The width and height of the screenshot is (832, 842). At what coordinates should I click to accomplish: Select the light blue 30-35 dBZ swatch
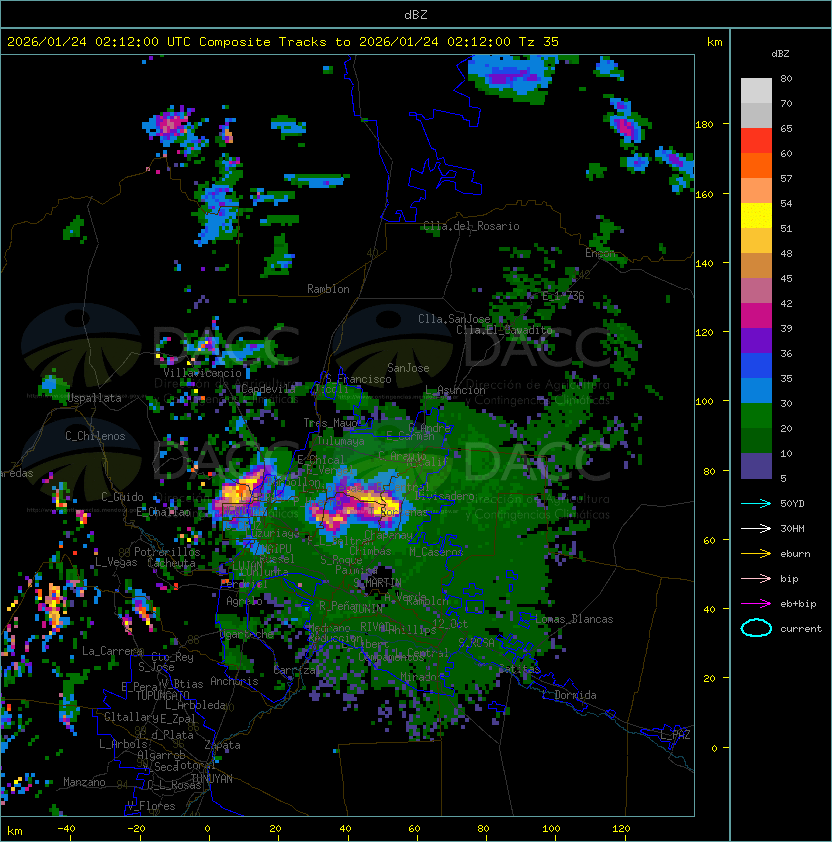[x=756, y=391]
